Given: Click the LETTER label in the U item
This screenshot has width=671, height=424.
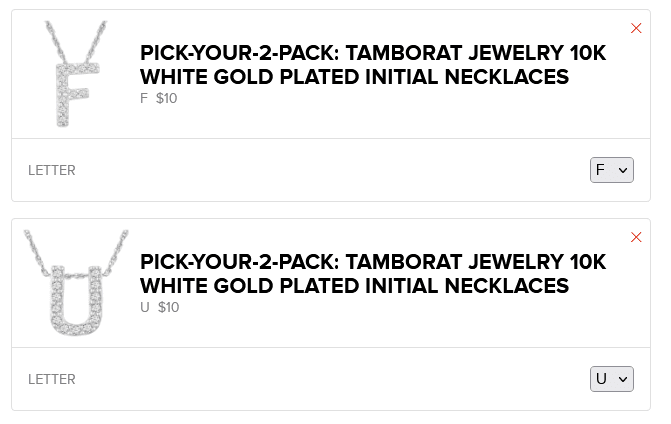Looking at the screenshot, I should click(52, 380).
